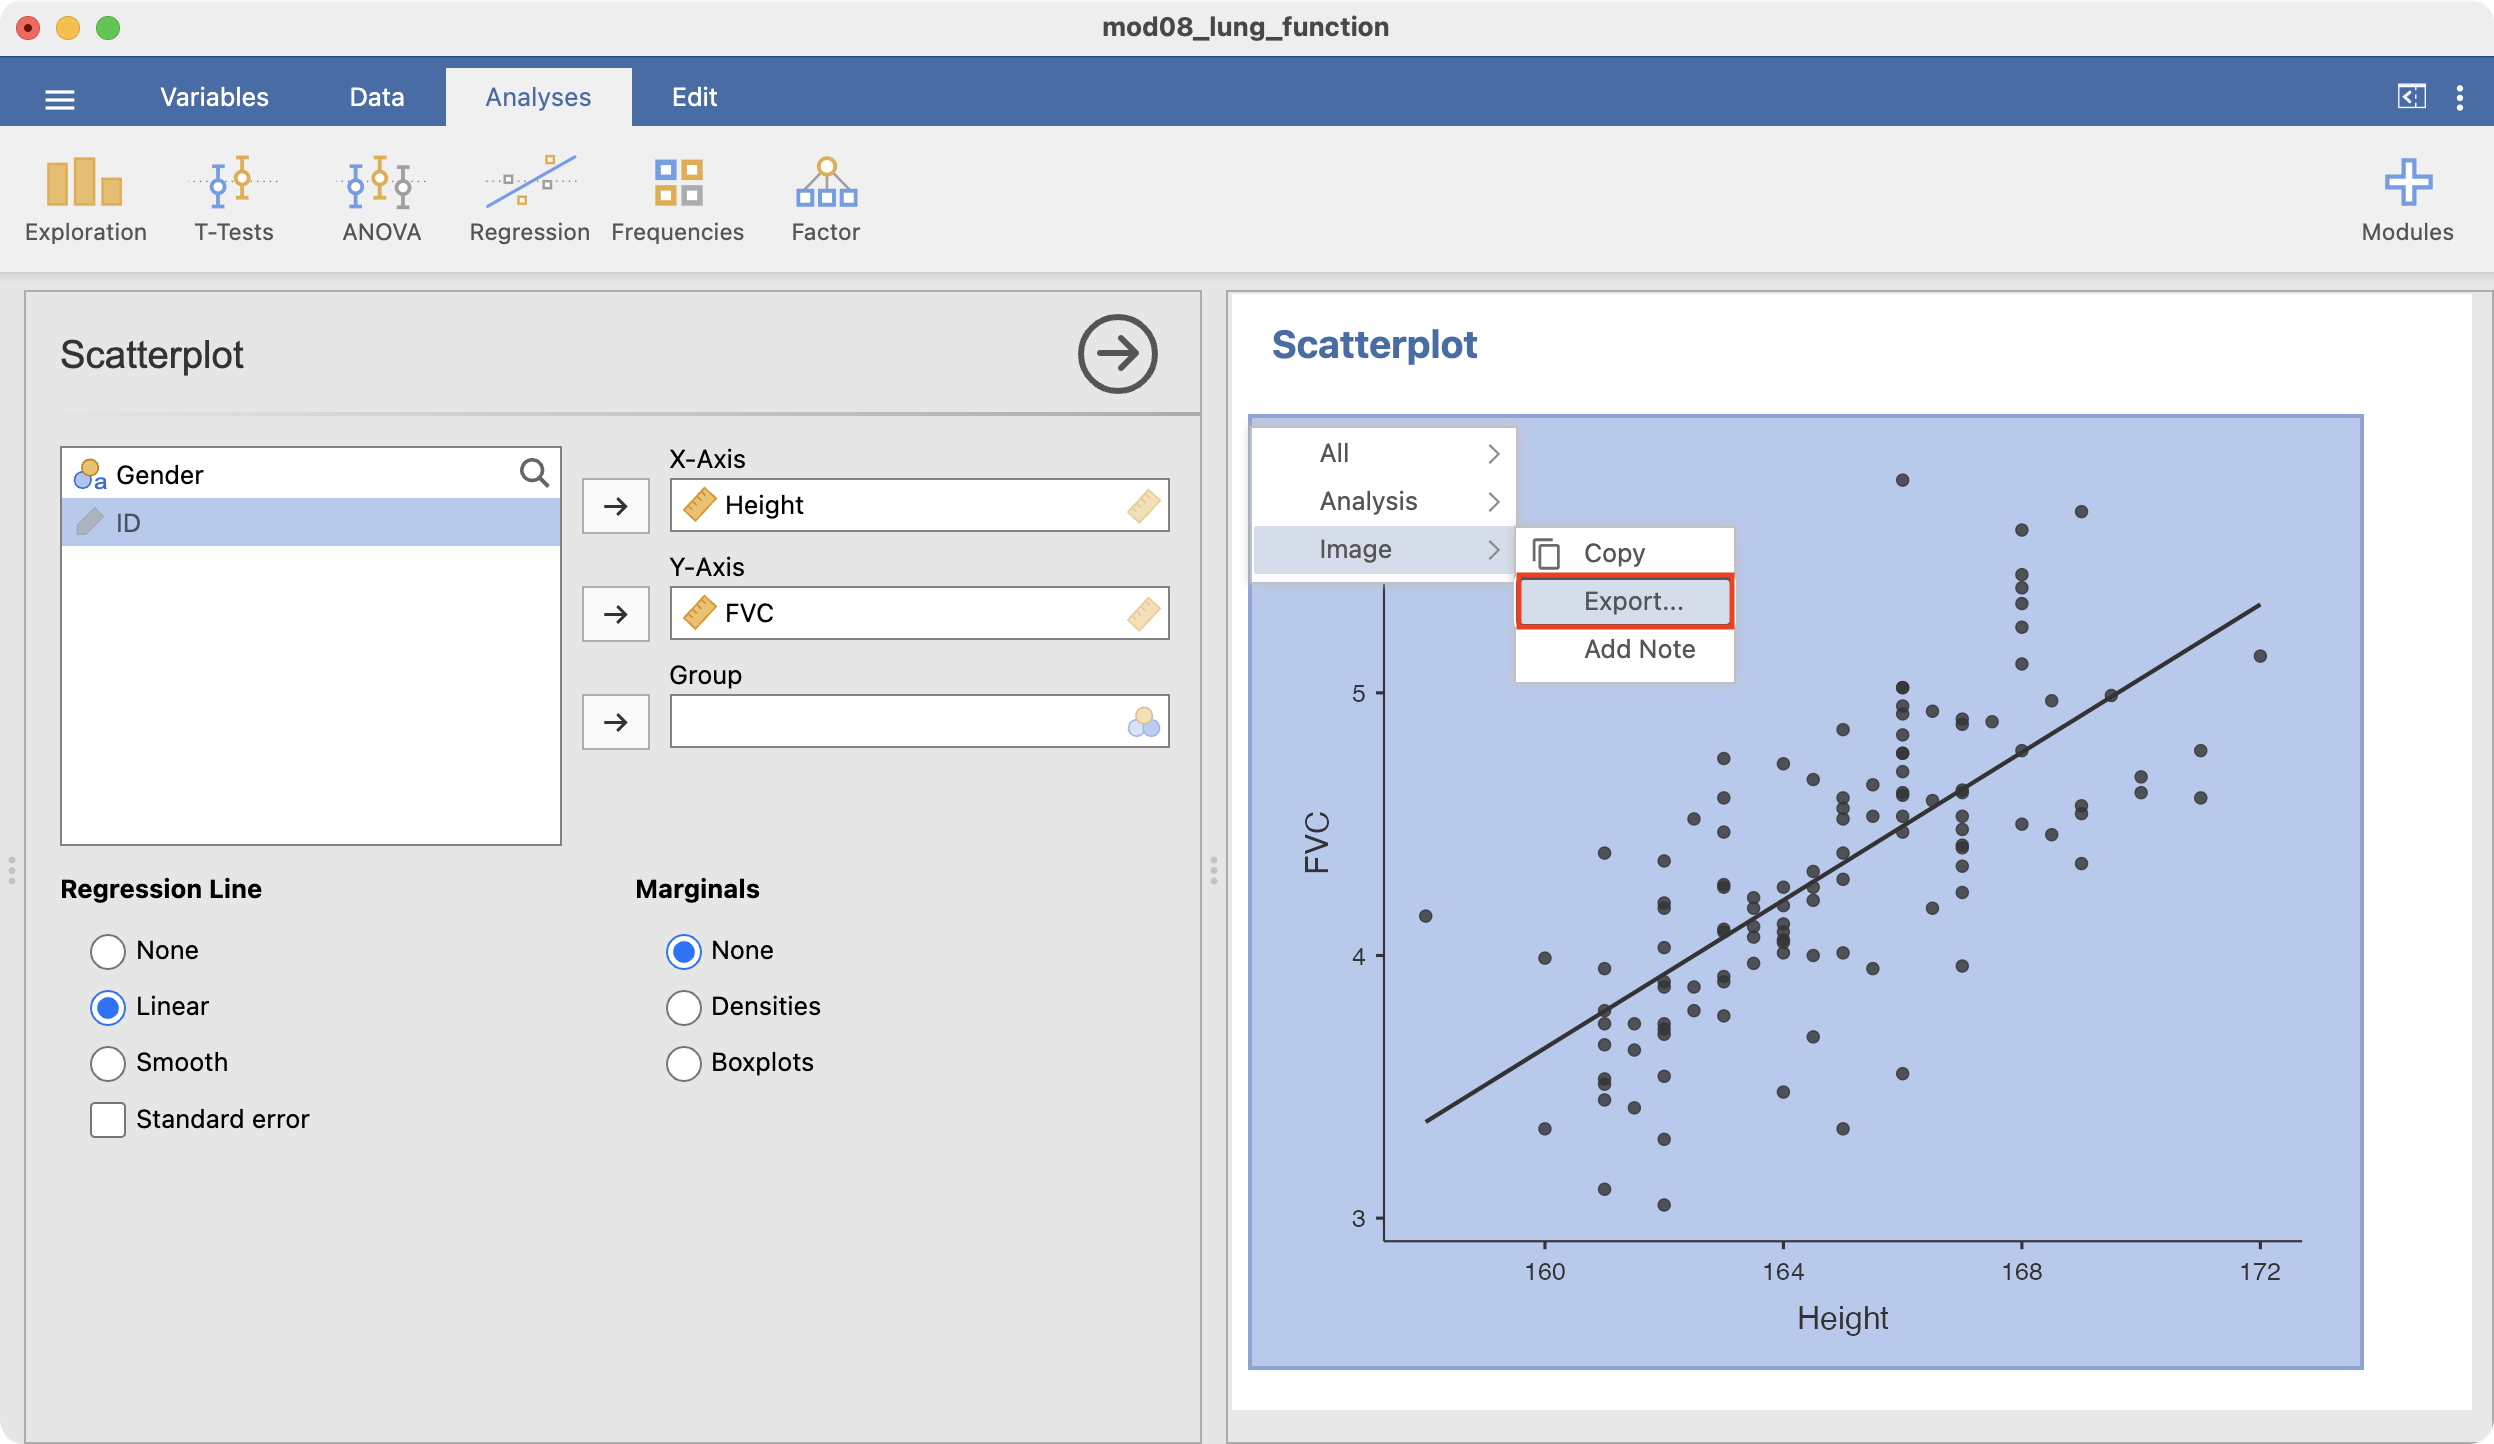Viewport: 2494px width, 1444px height.
Task: Select Densities marginals option
Action: pyautogui.click(x=684, y=1006)
